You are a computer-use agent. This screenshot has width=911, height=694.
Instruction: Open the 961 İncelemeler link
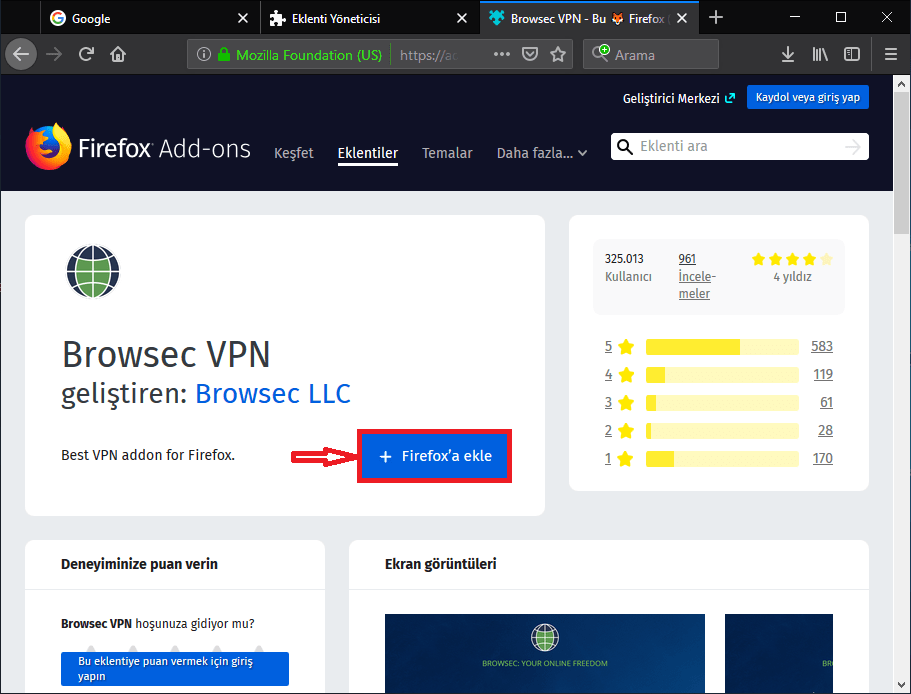697,276
